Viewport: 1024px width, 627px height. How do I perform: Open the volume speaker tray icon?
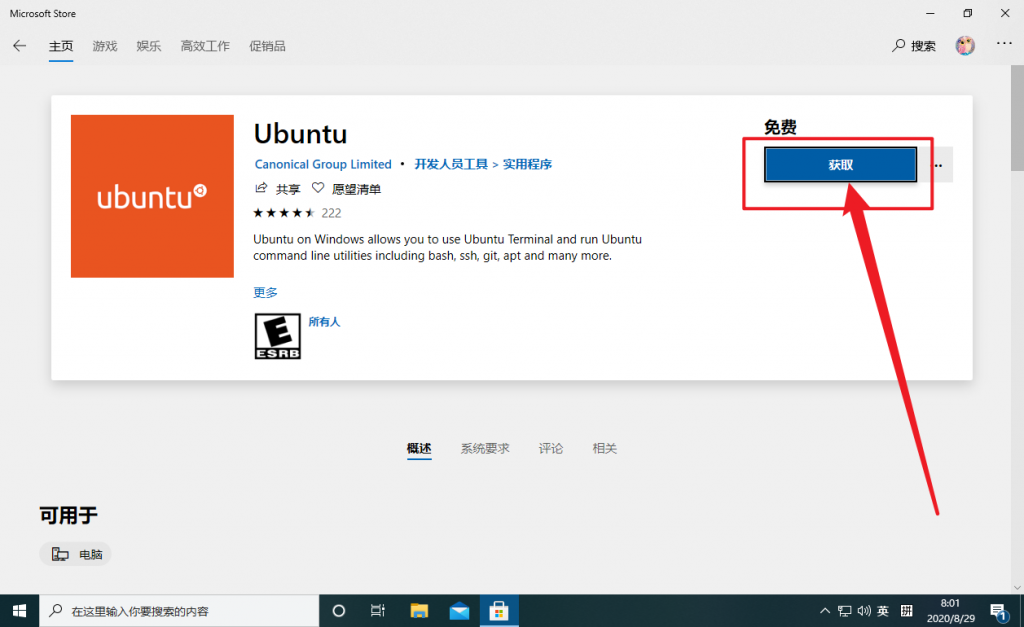pyautogui.click(x=864, y=611)
